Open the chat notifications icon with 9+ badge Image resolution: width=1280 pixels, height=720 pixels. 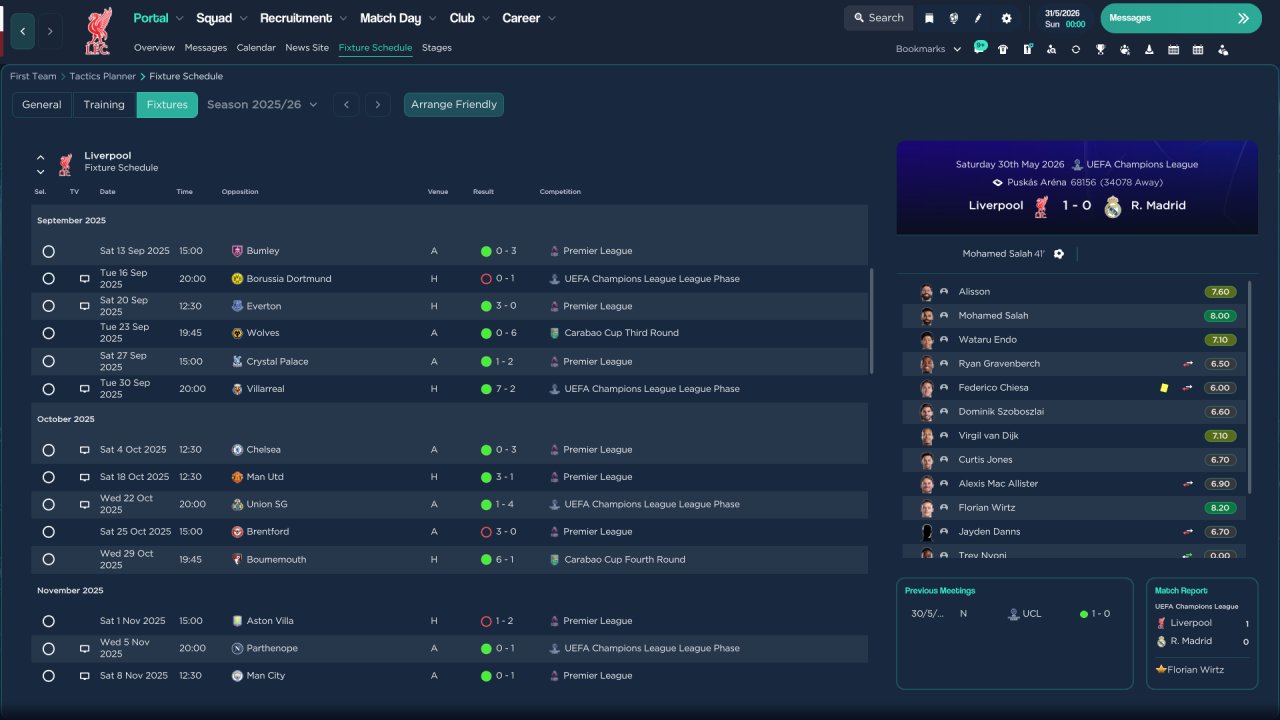(x=979, y=48)
